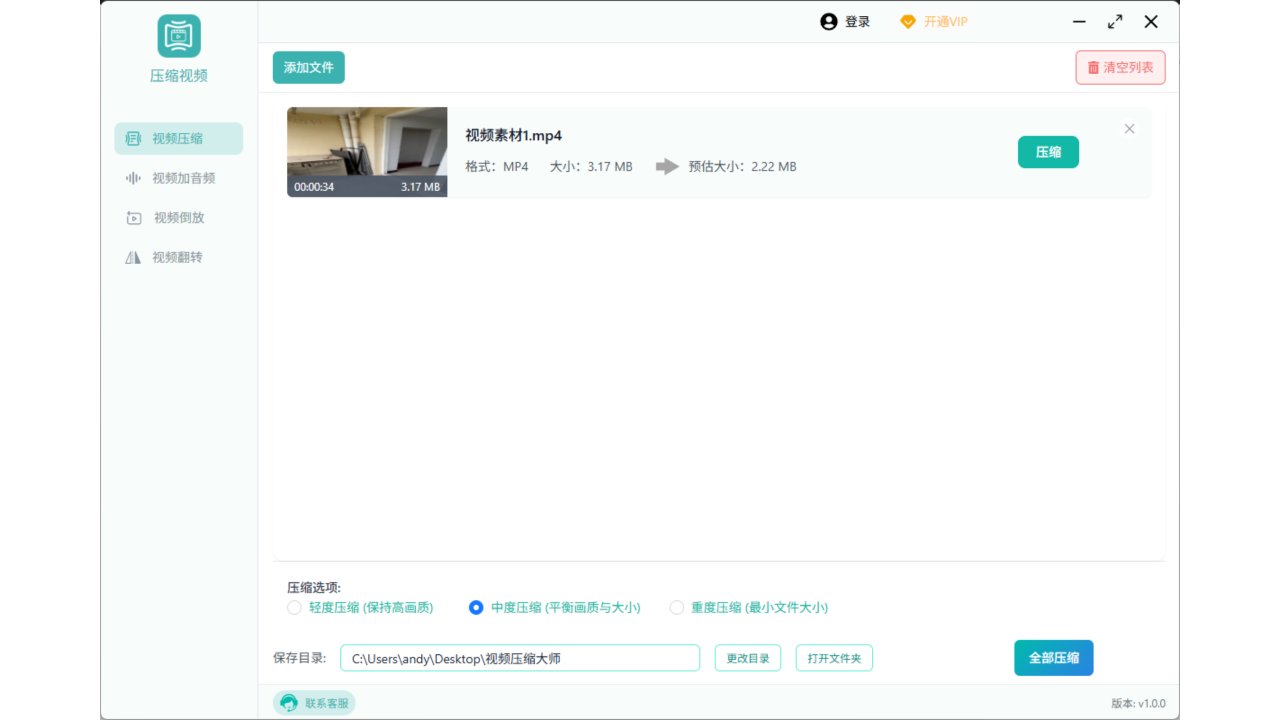The width and height of the screenshot is (1280, 720).
Task: Click the save directory path field
Action: point(520,657)
